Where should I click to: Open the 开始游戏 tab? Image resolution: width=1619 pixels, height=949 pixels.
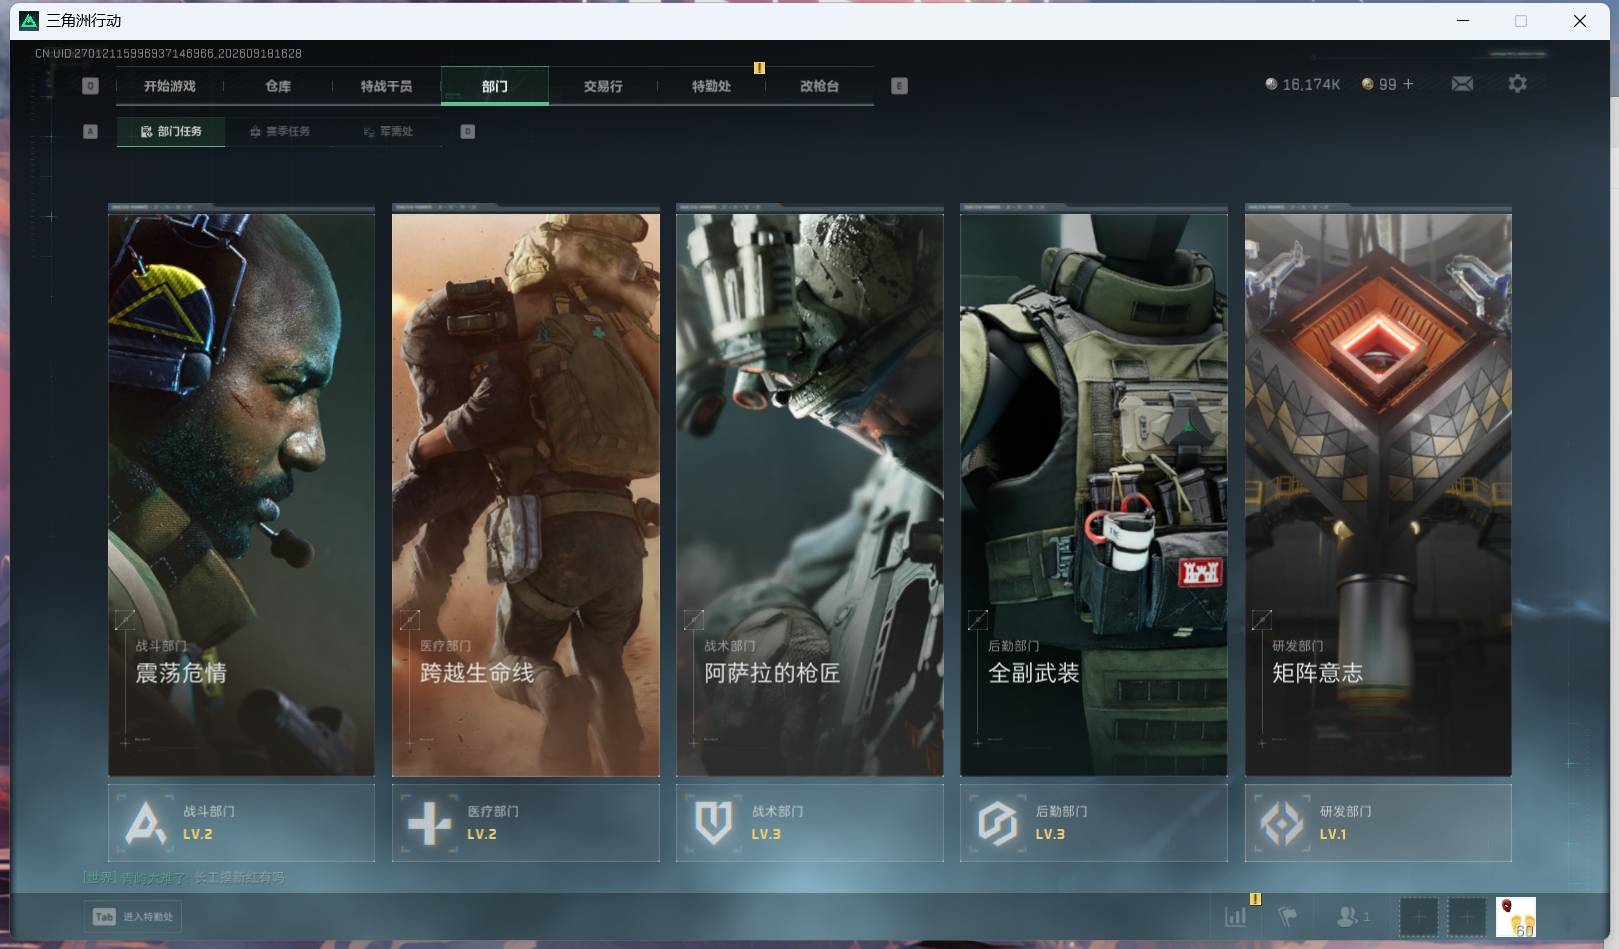tap(169, 86)
